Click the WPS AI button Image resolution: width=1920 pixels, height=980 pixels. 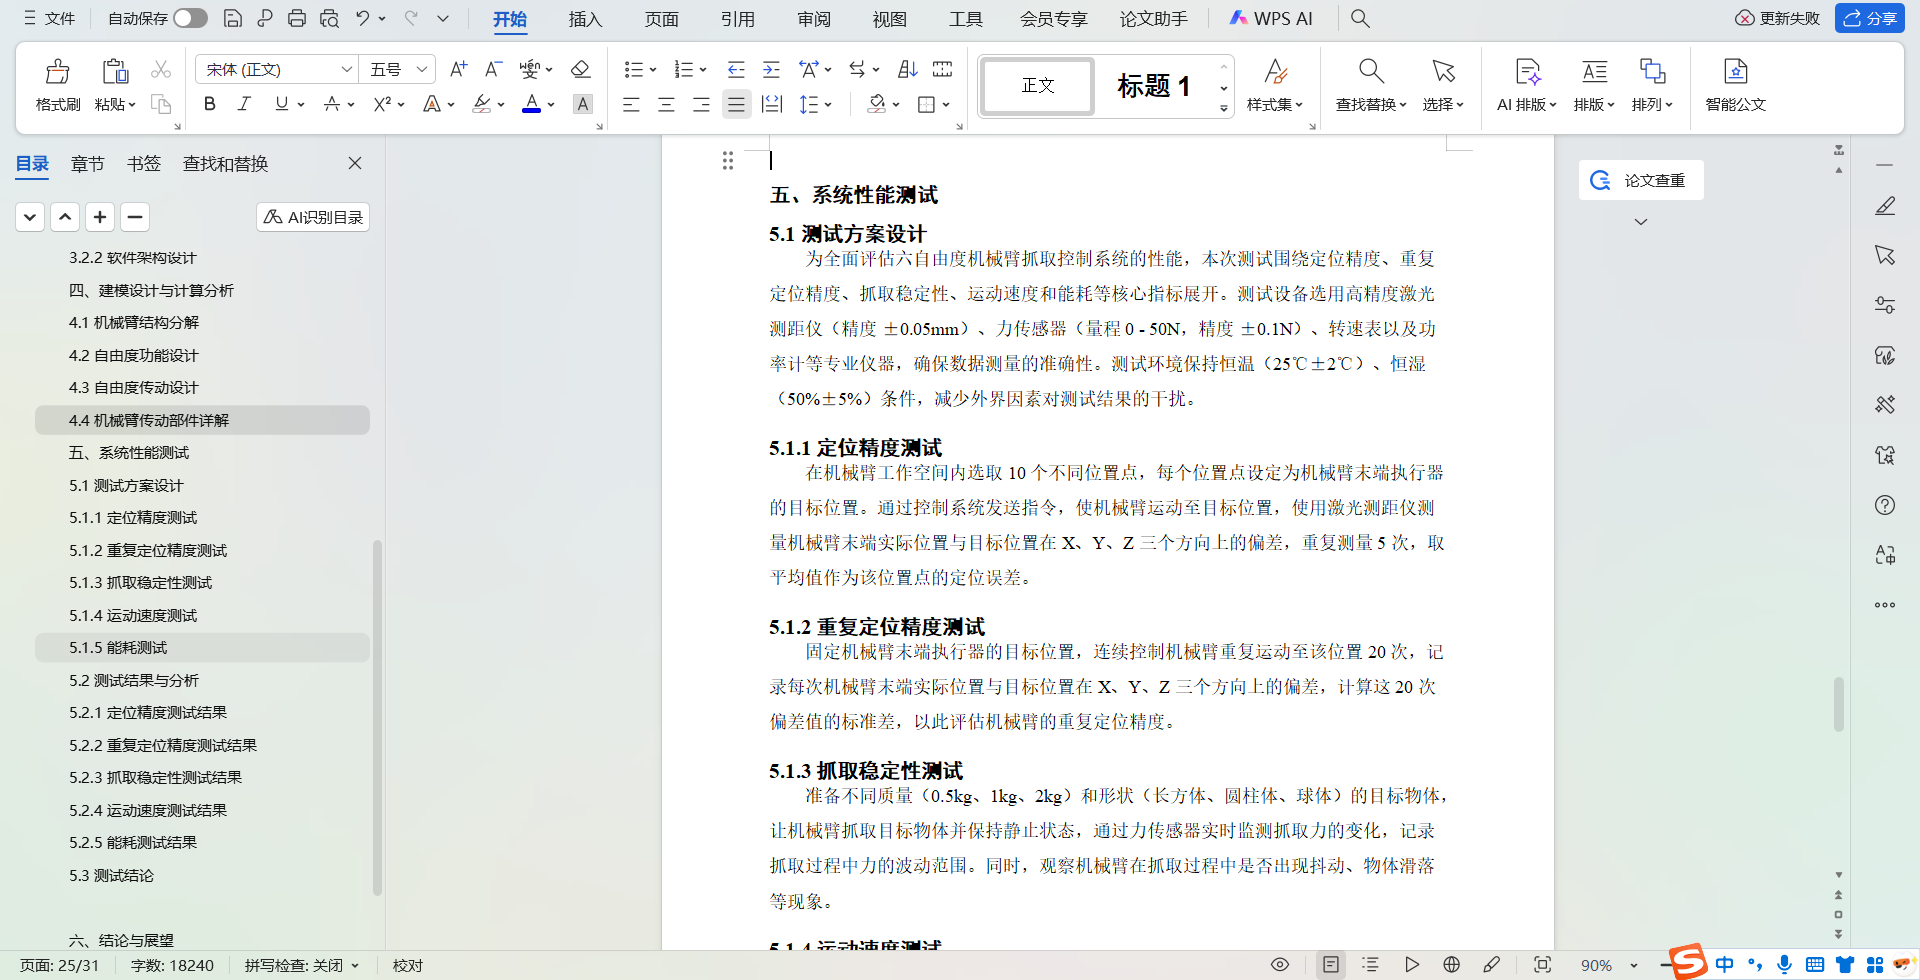pyautogui.click(x=1271, y=18)
